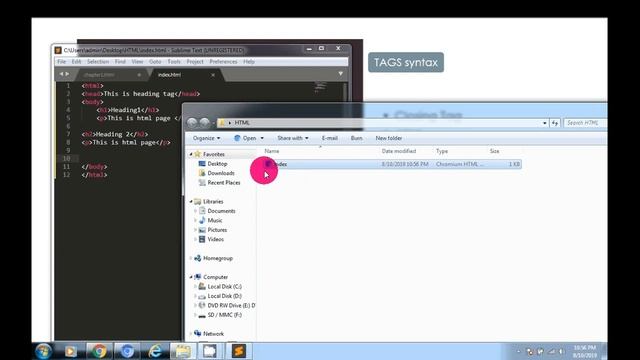Open the media player taskbar icon

70,351
